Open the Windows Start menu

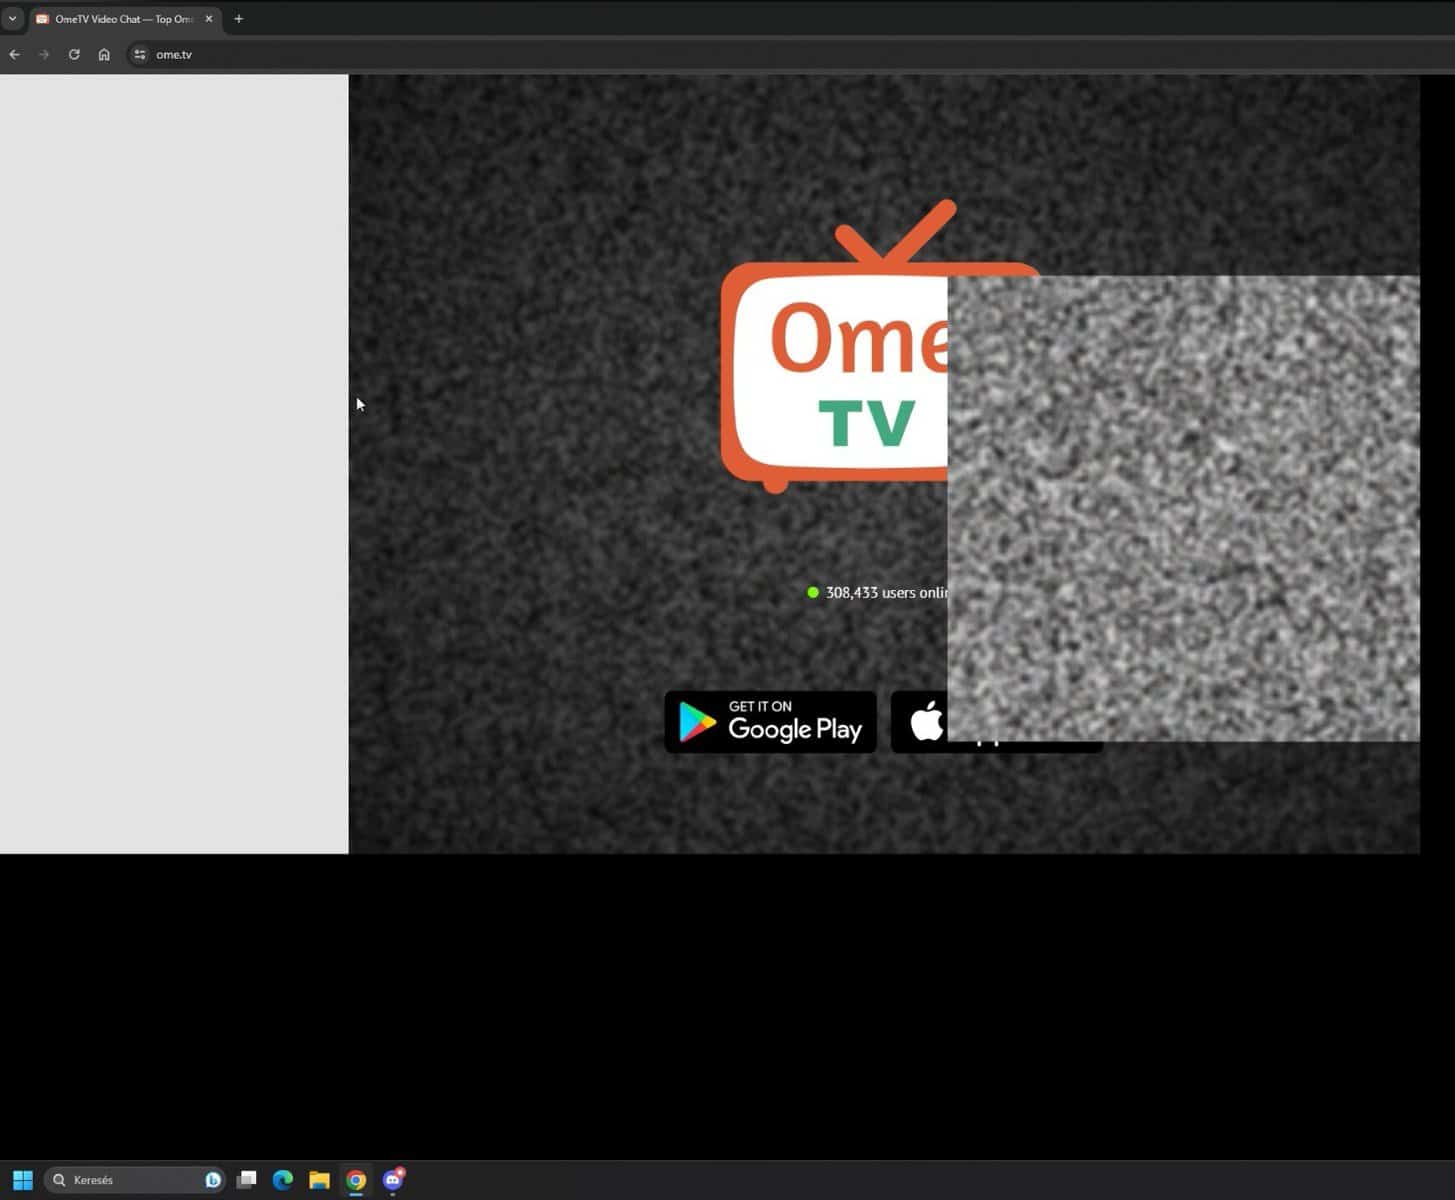point(22,1180)
